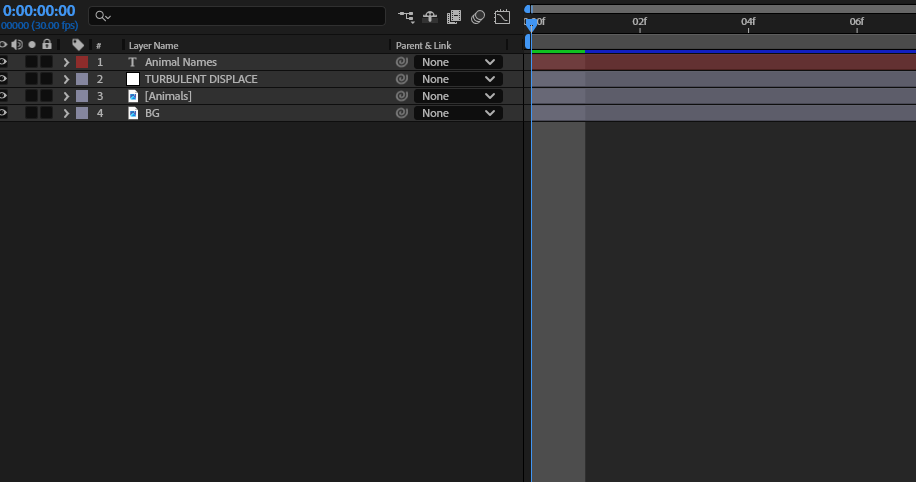Solo the Animal Names layer
The height and width of the screenshot is (482, 916).
point(32,62)
